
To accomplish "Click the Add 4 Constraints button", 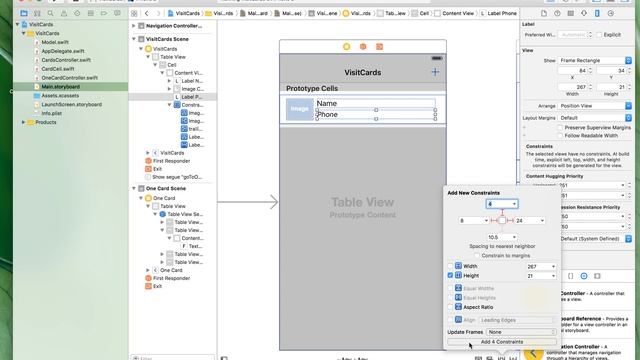I will click(502, 342).
